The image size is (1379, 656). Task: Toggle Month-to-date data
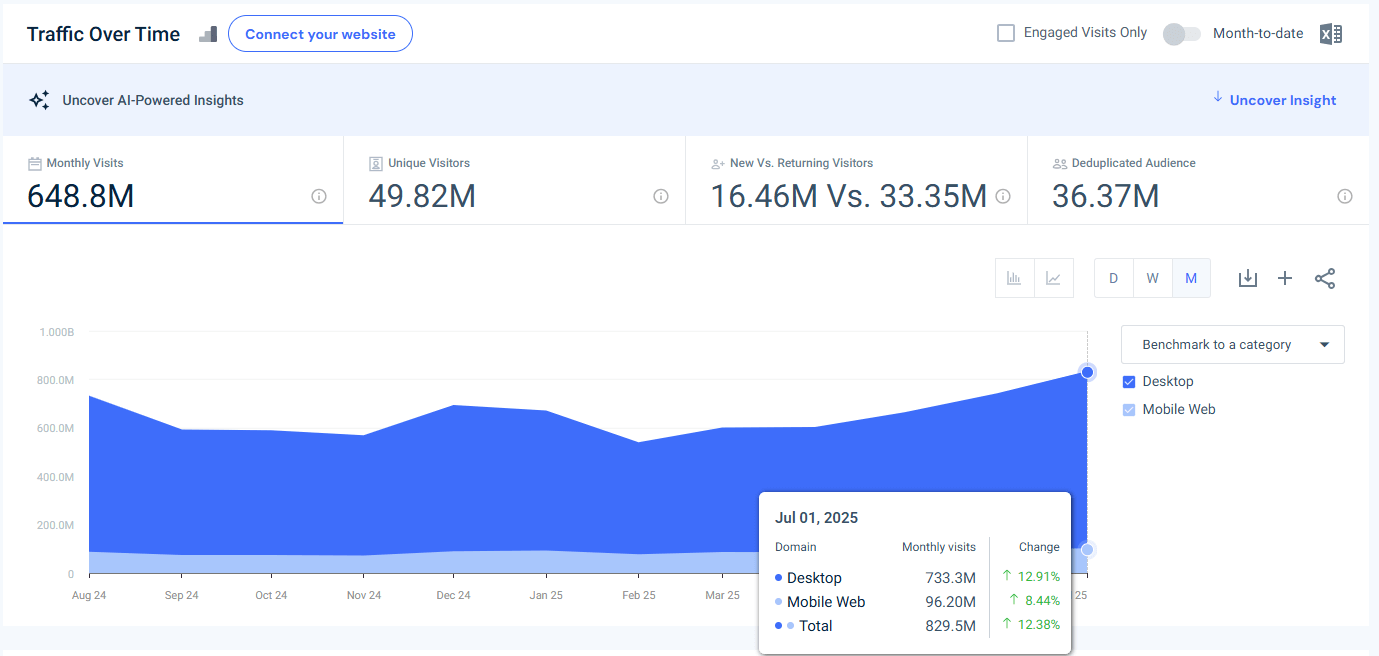tap(1181, 33)
